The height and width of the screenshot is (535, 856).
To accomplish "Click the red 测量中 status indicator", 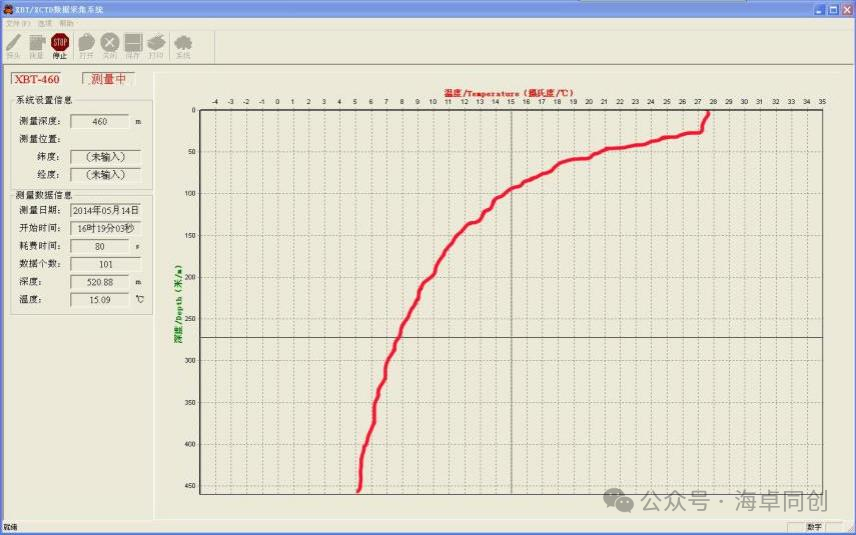I will [108, 79].
